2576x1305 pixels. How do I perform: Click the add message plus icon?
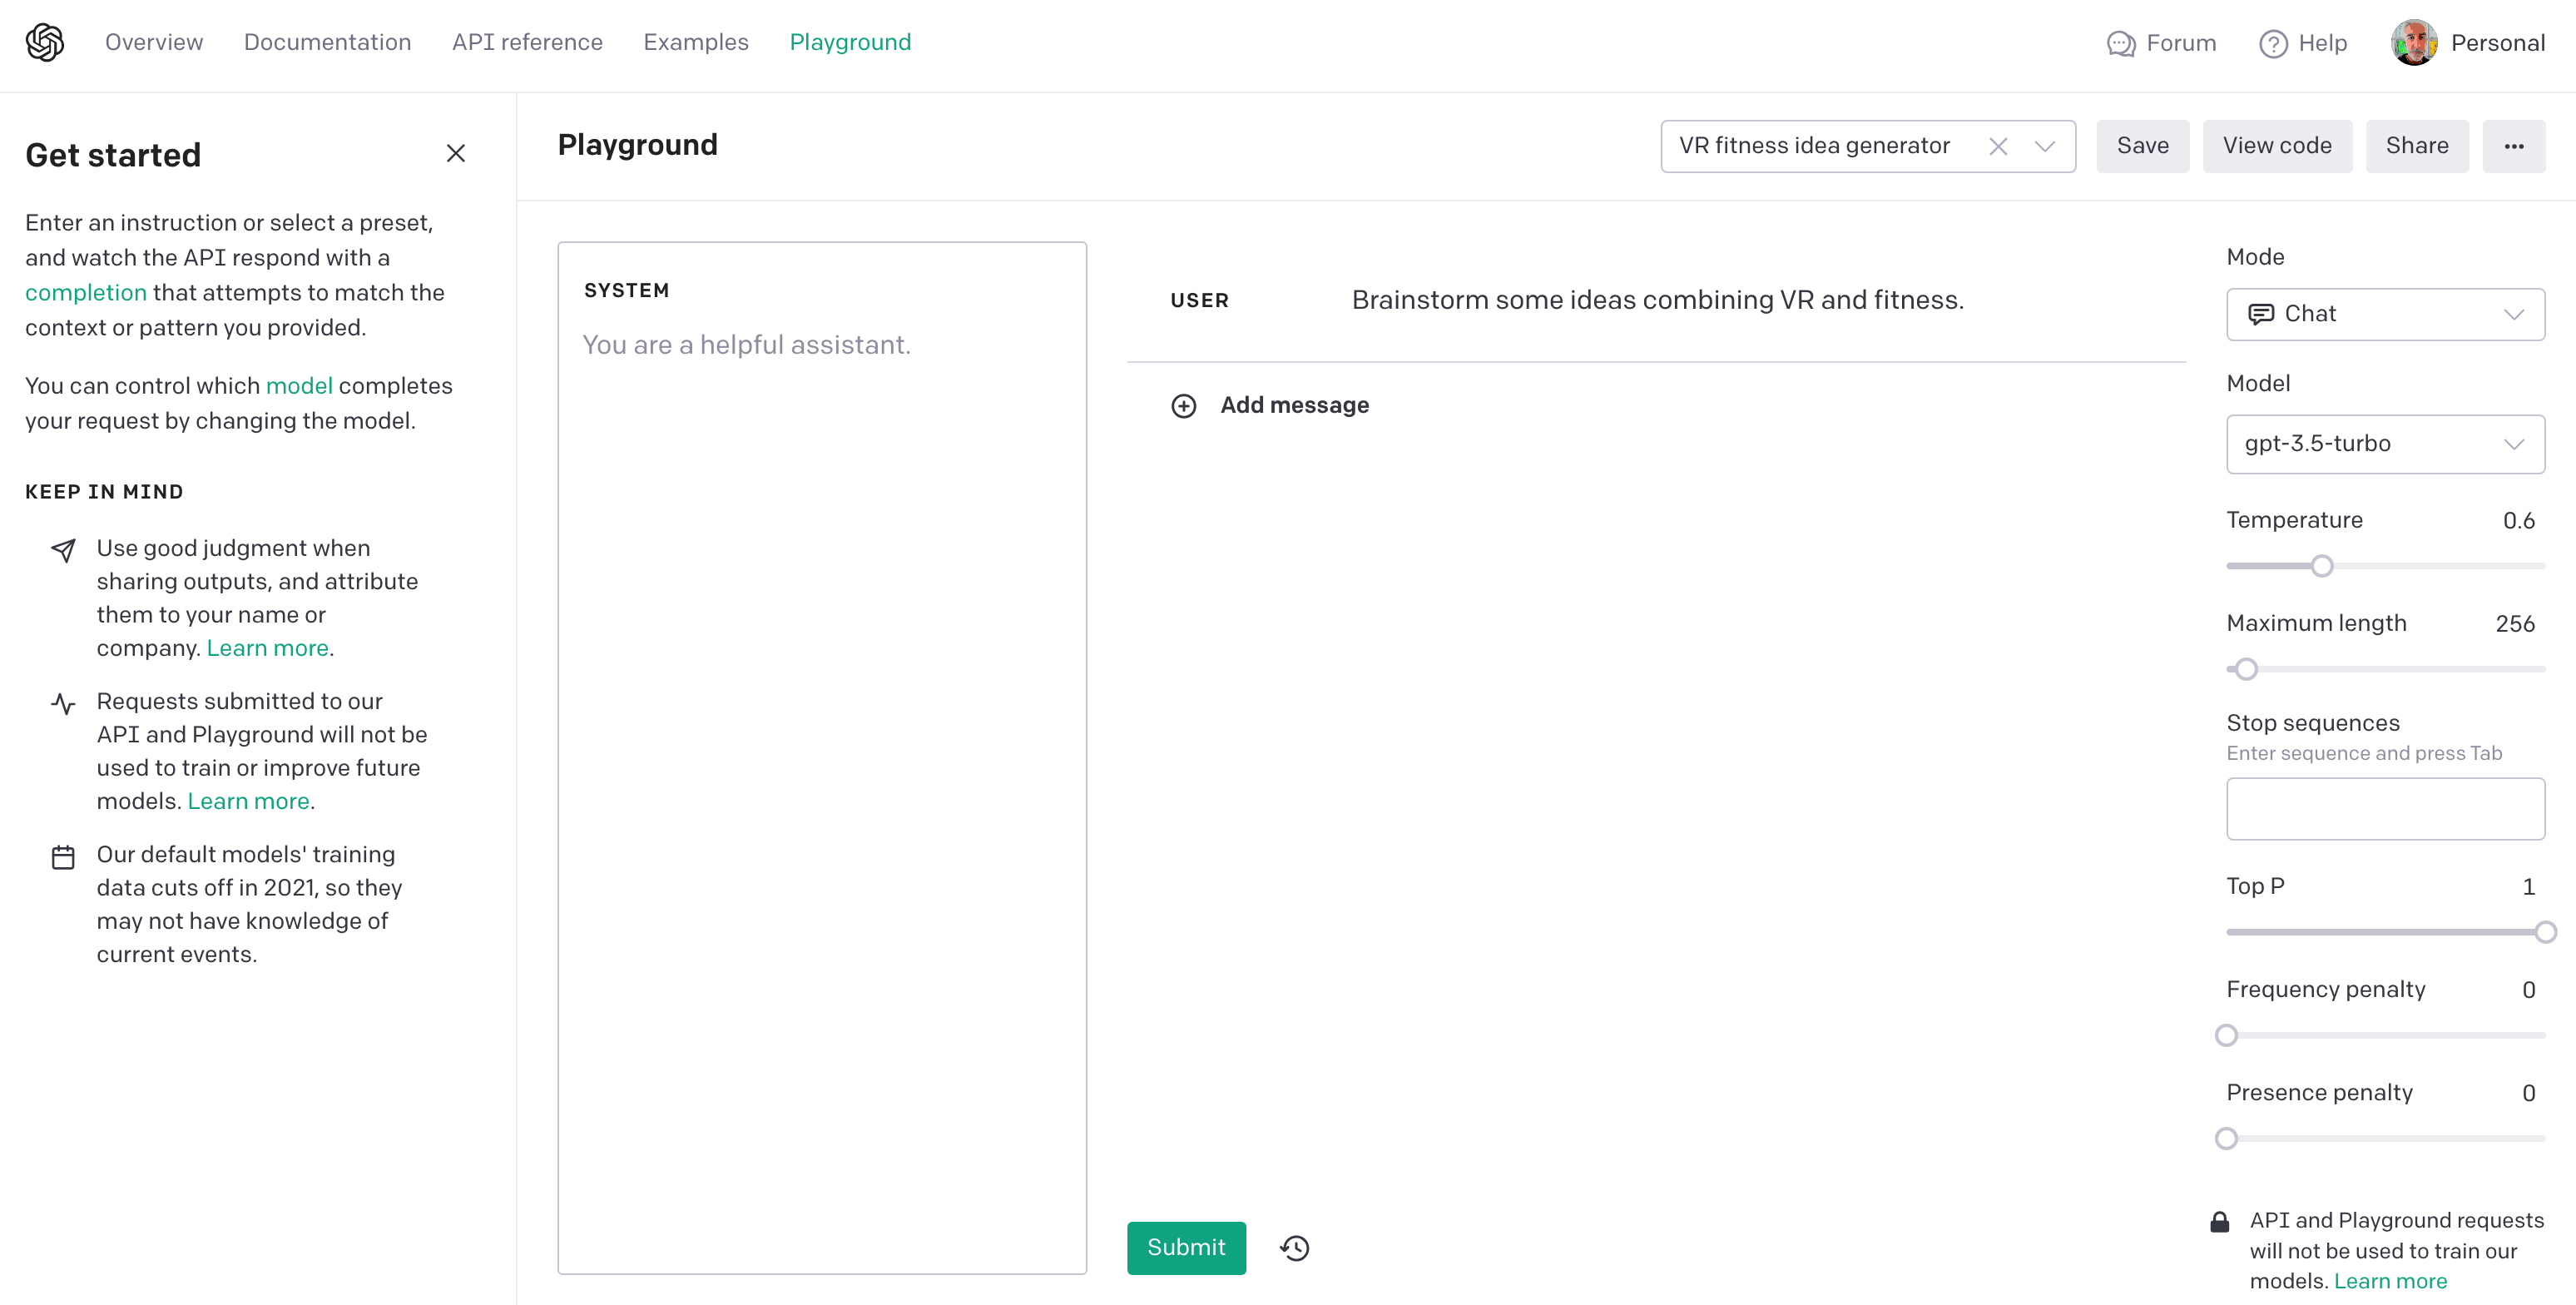coord(1184,406)
